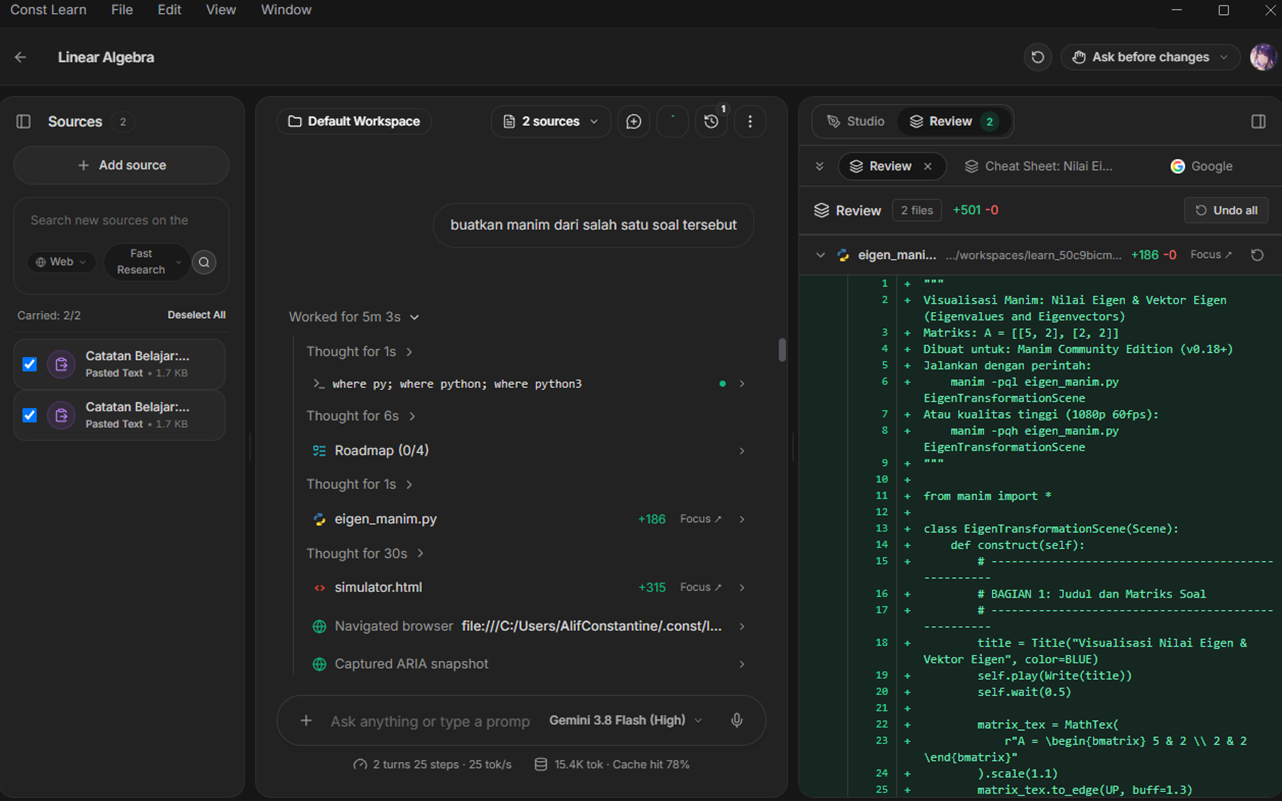Choose model via Gemini 3.8 Flash dropdown

click(625, 721)
